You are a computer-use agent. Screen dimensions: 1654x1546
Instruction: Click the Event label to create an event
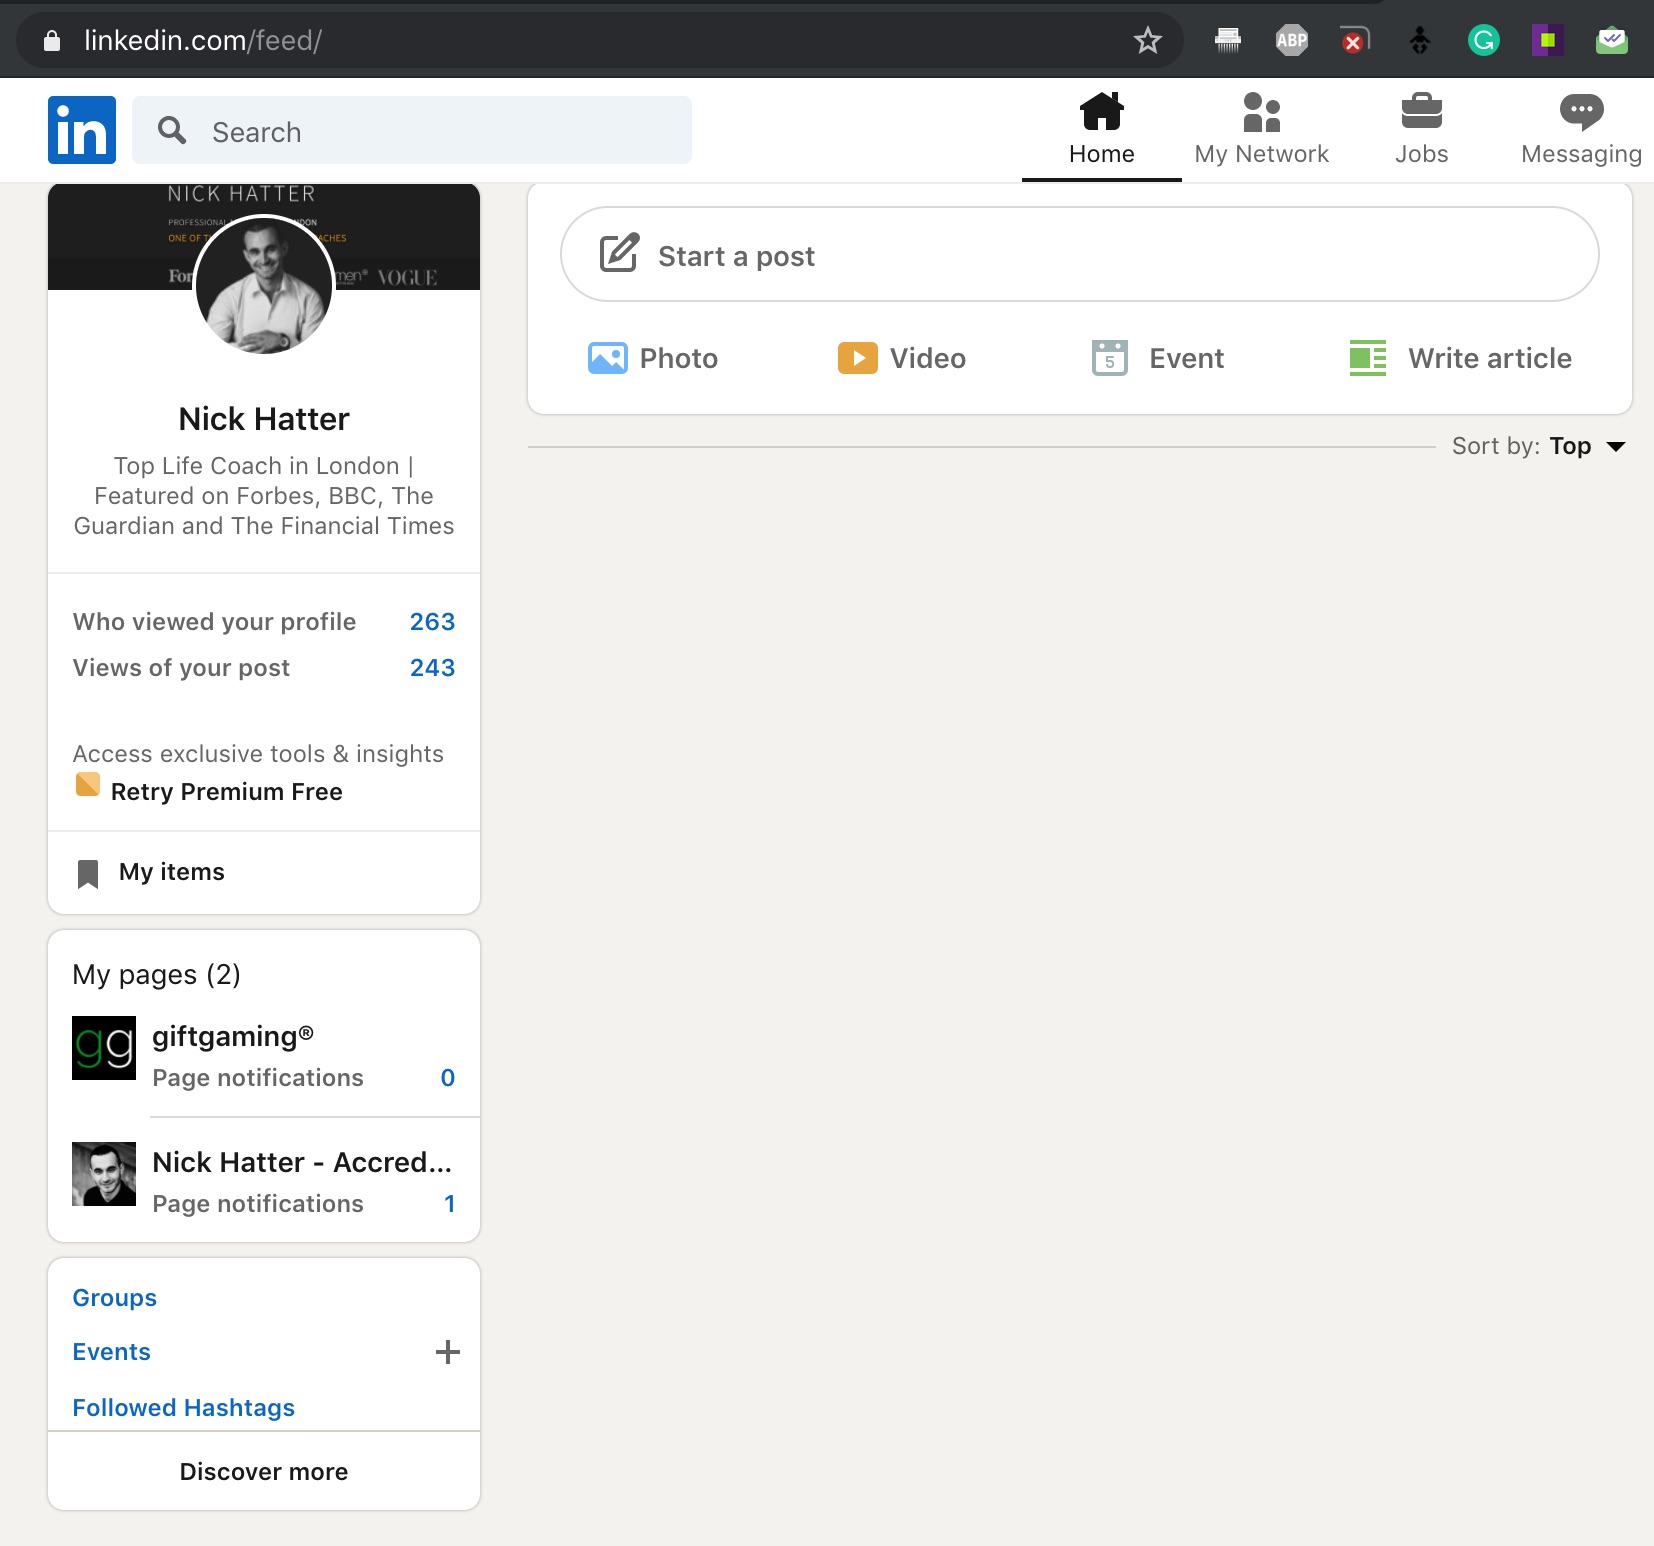tap(1187, 358)
